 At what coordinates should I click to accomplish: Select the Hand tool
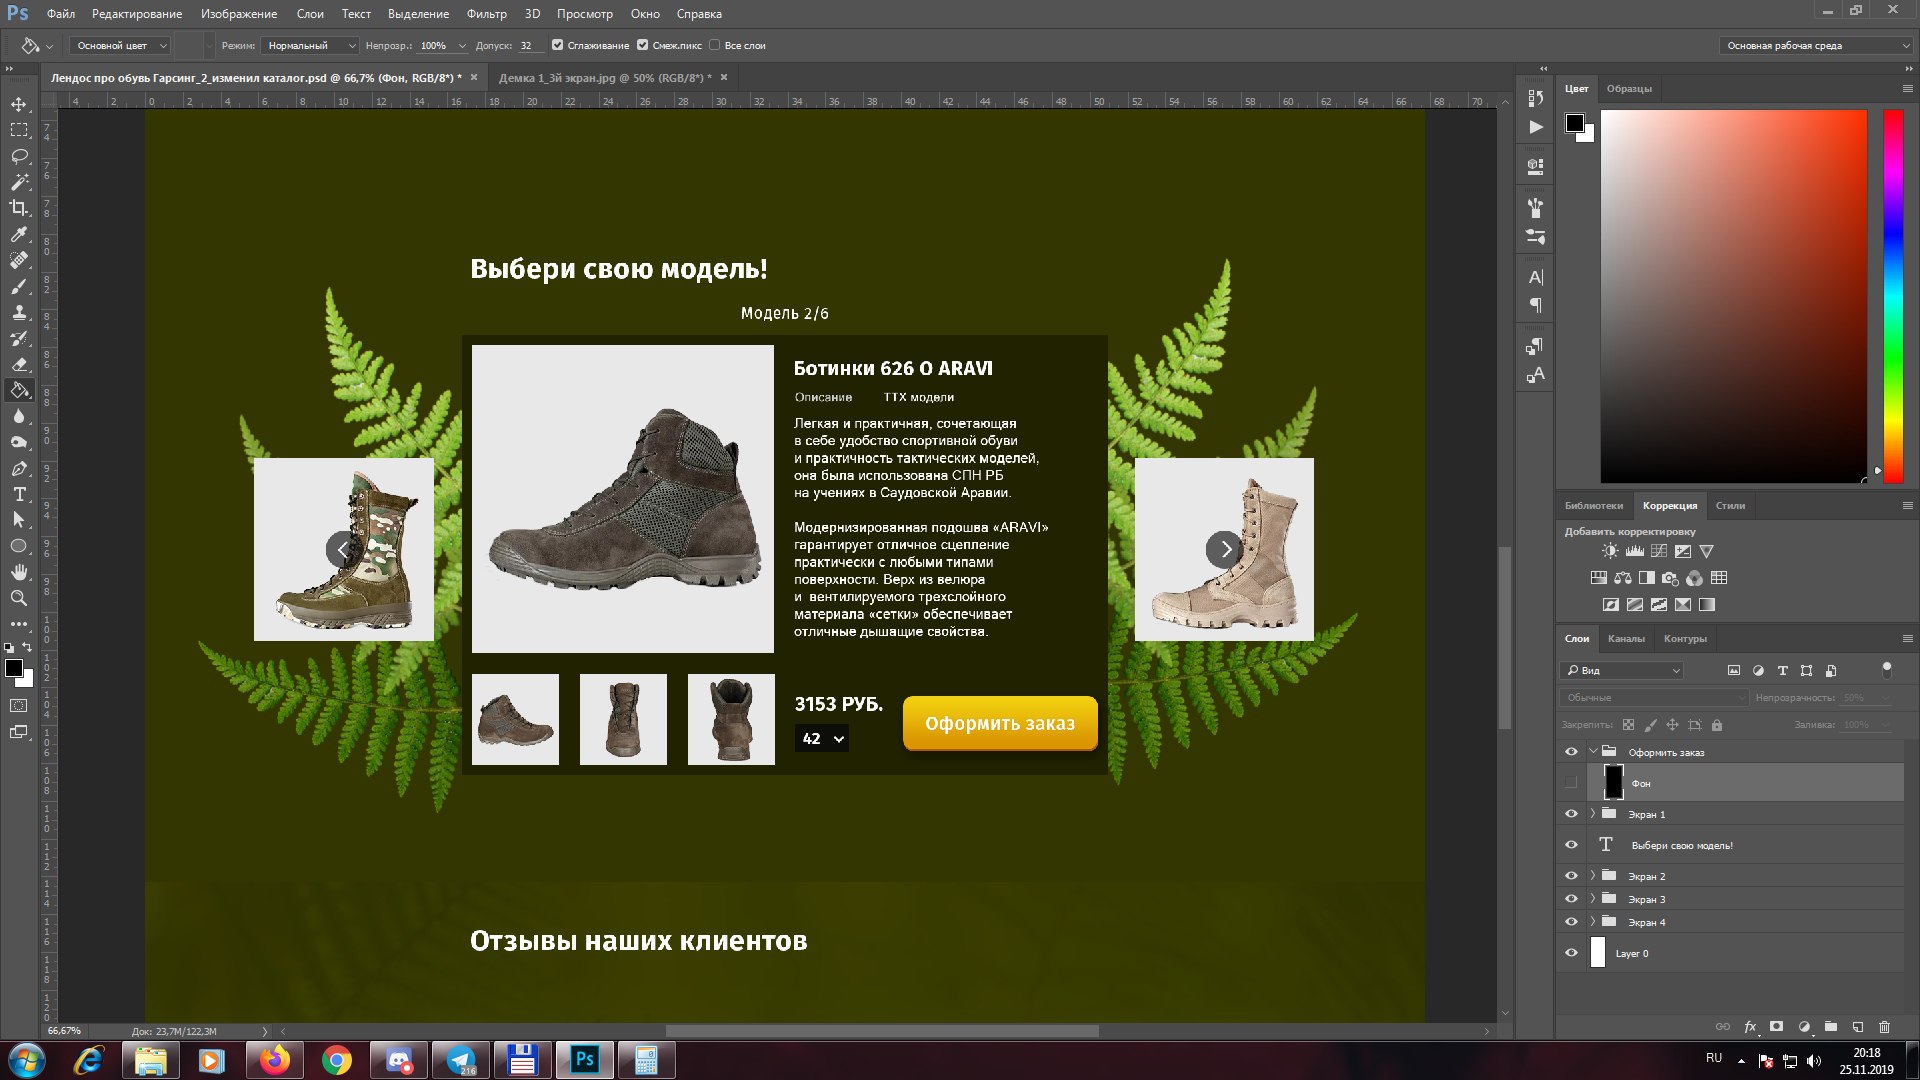click(19, 572)
